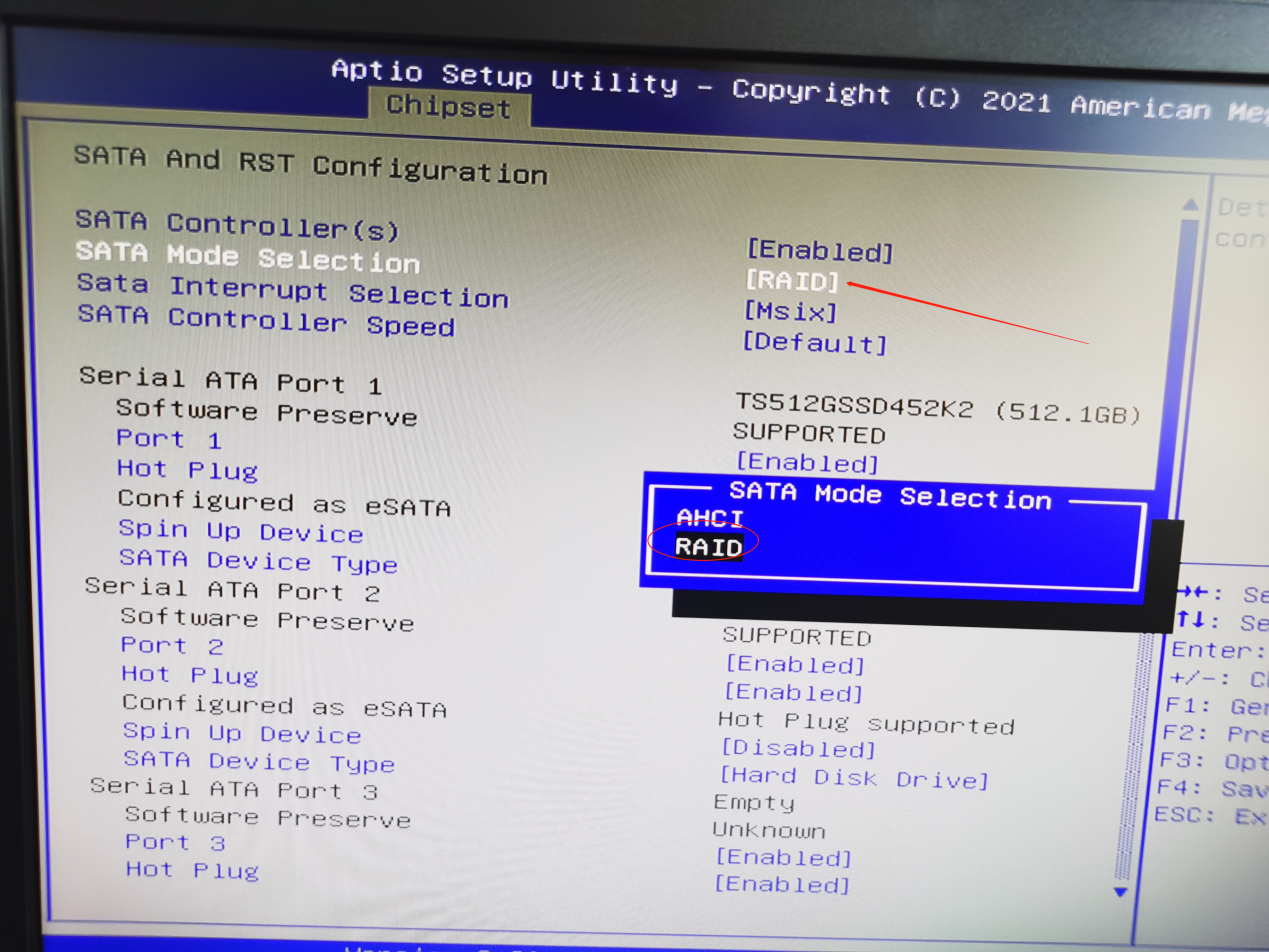Select Spin Up Device under Serial ATA Port 2
The height and width of the screenshot is (952, 1269).
click(242, 734)
